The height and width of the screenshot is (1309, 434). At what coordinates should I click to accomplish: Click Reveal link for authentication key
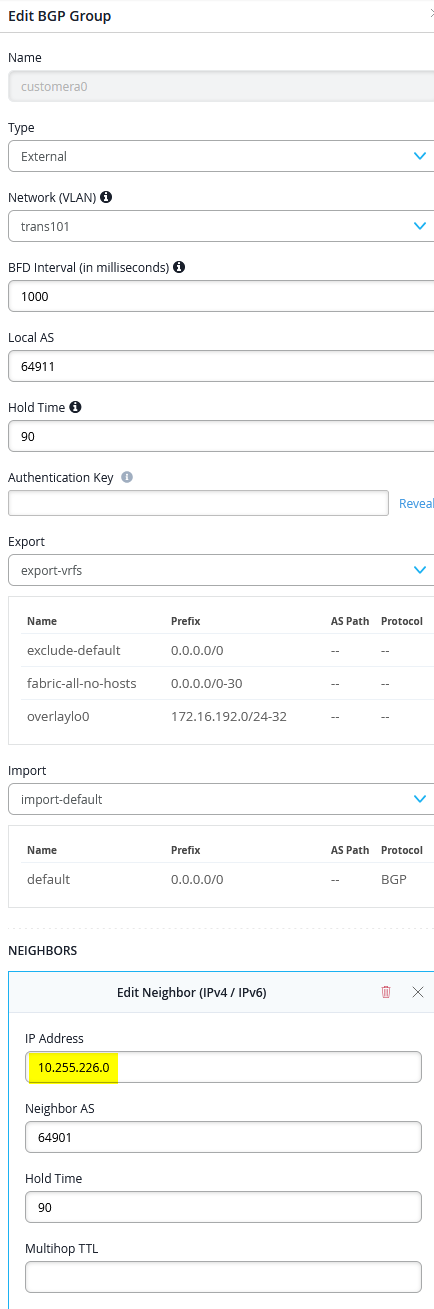coord(416,503)
